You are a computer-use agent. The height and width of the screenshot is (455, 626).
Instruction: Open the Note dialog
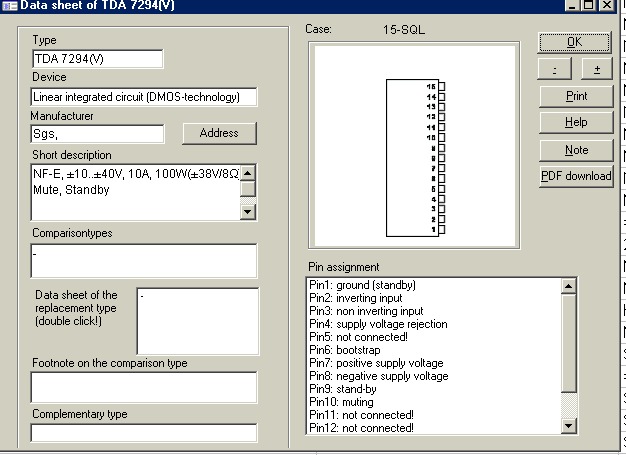(x=576, y=150)
